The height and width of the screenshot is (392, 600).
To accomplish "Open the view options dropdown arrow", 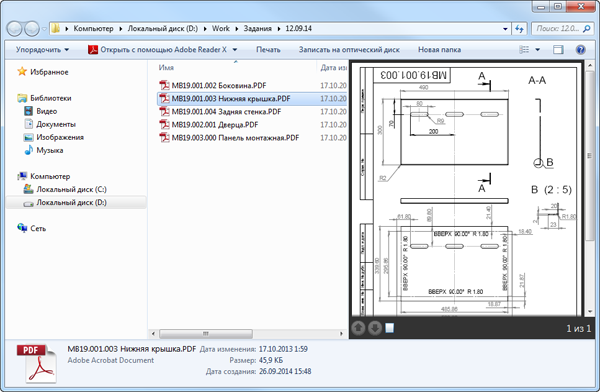I will (537, 49).
